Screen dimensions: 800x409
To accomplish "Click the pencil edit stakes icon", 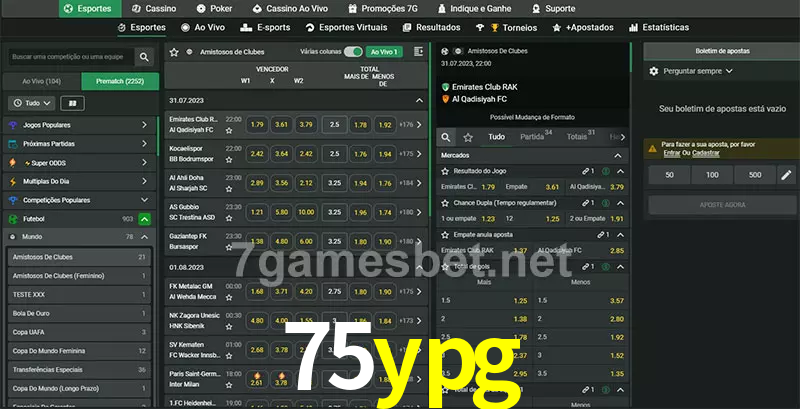I will (786, 175).
